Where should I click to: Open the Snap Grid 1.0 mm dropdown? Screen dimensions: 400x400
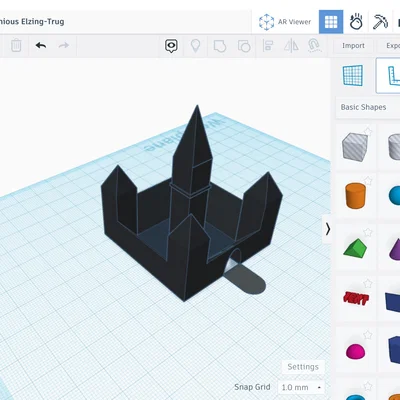(301, 387)
